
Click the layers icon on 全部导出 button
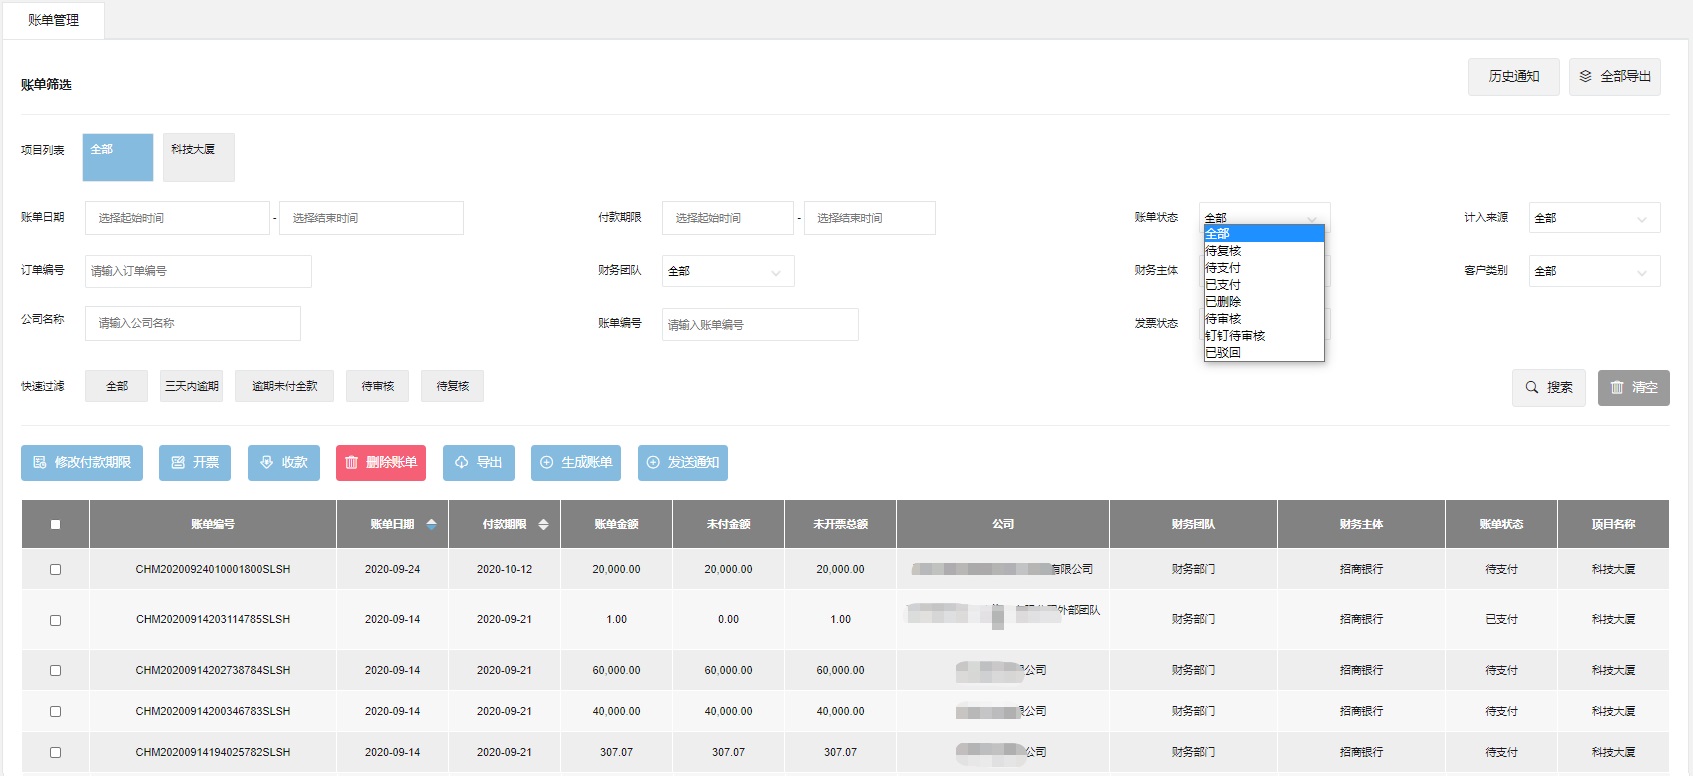coord(1585,76)
